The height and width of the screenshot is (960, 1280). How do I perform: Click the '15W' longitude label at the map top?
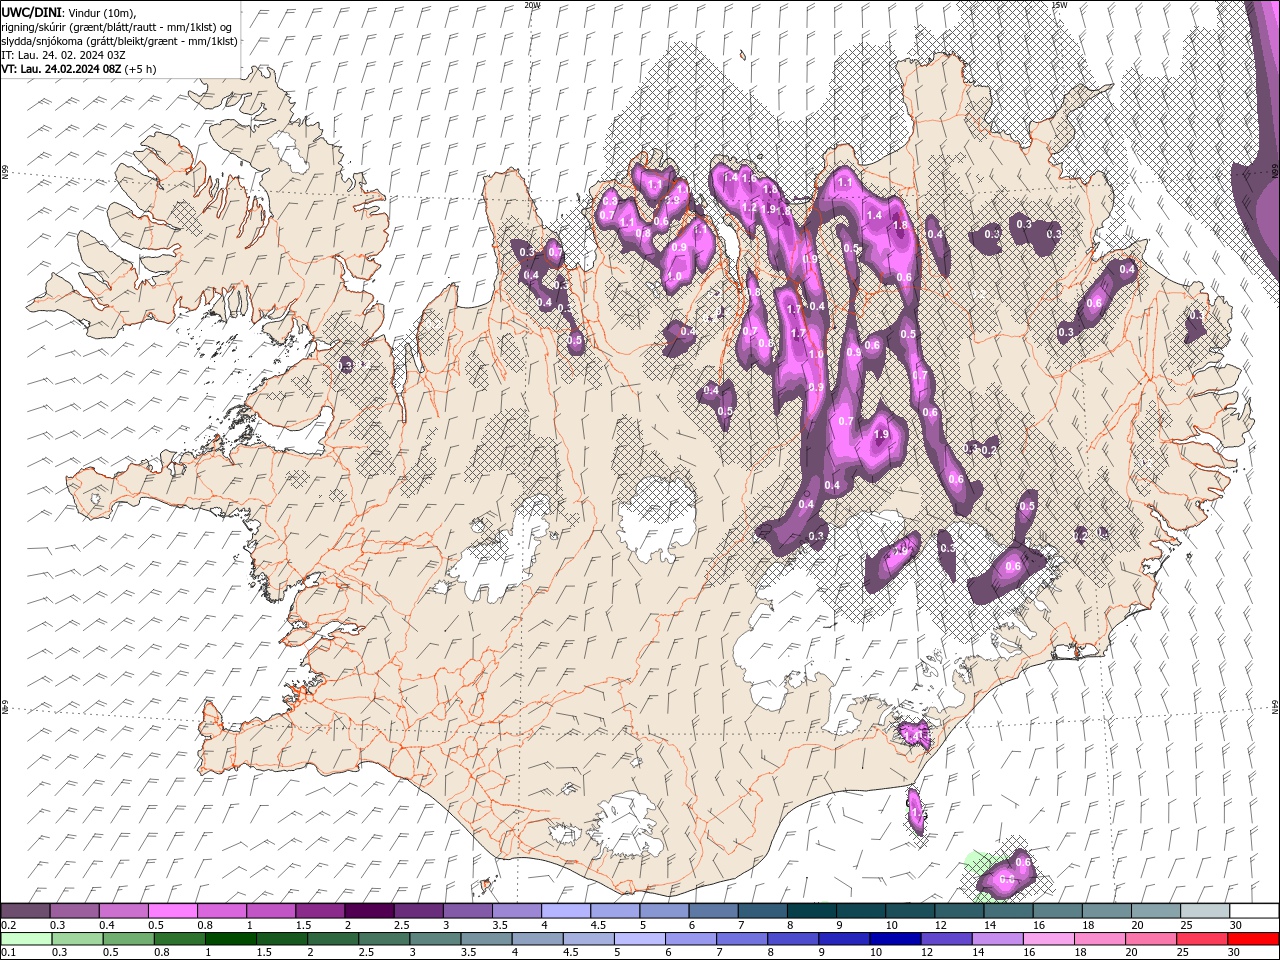click(1059, 5)
